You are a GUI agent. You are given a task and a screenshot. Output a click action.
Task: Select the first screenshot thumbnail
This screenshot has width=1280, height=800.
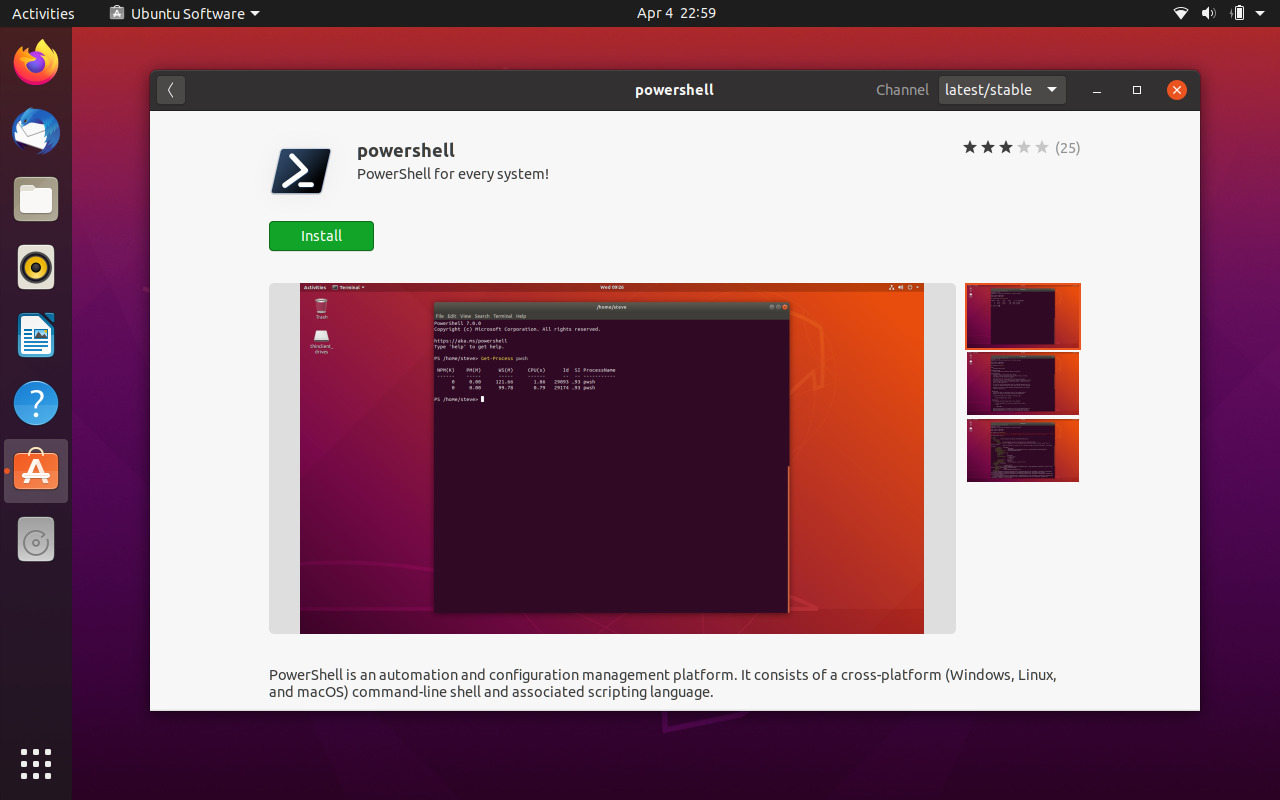pos(1023,316)
